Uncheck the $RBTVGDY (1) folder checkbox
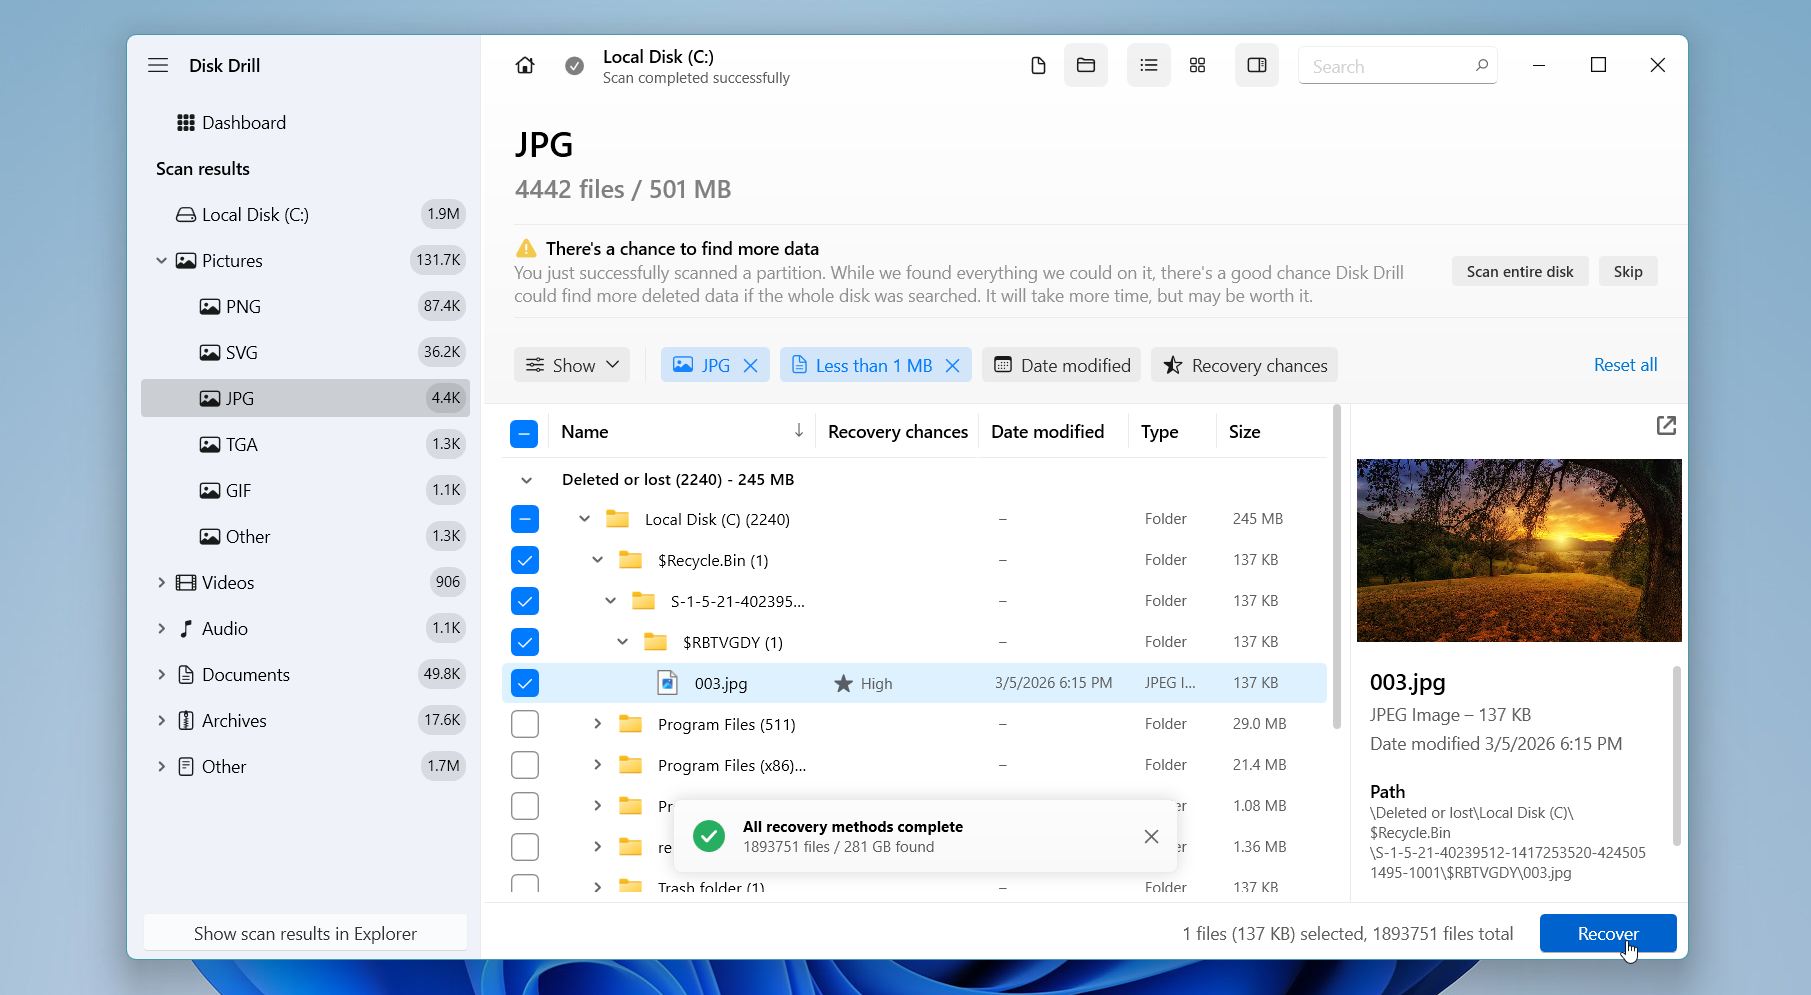 (525, 642)
